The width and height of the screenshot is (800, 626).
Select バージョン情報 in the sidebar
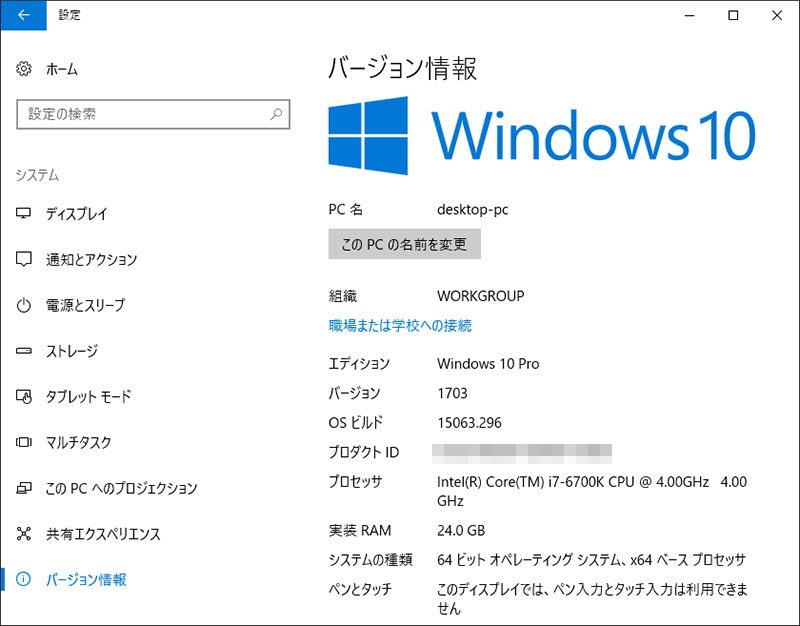tap(86, 580)
